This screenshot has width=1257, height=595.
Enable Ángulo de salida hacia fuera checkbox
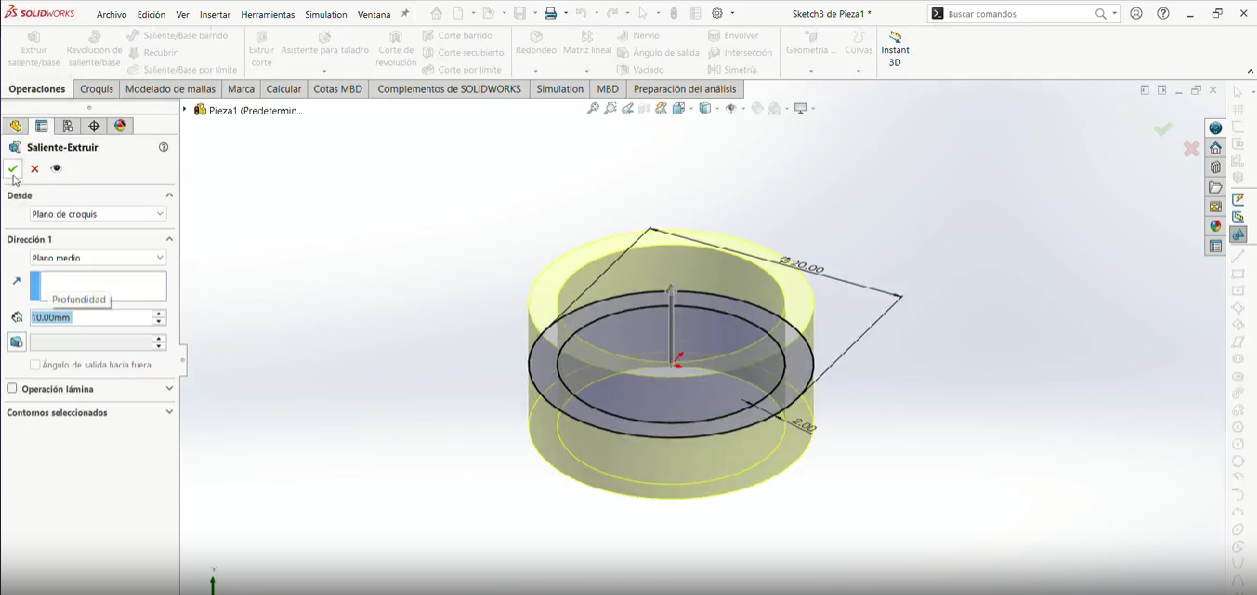click(x=36, y=365)
